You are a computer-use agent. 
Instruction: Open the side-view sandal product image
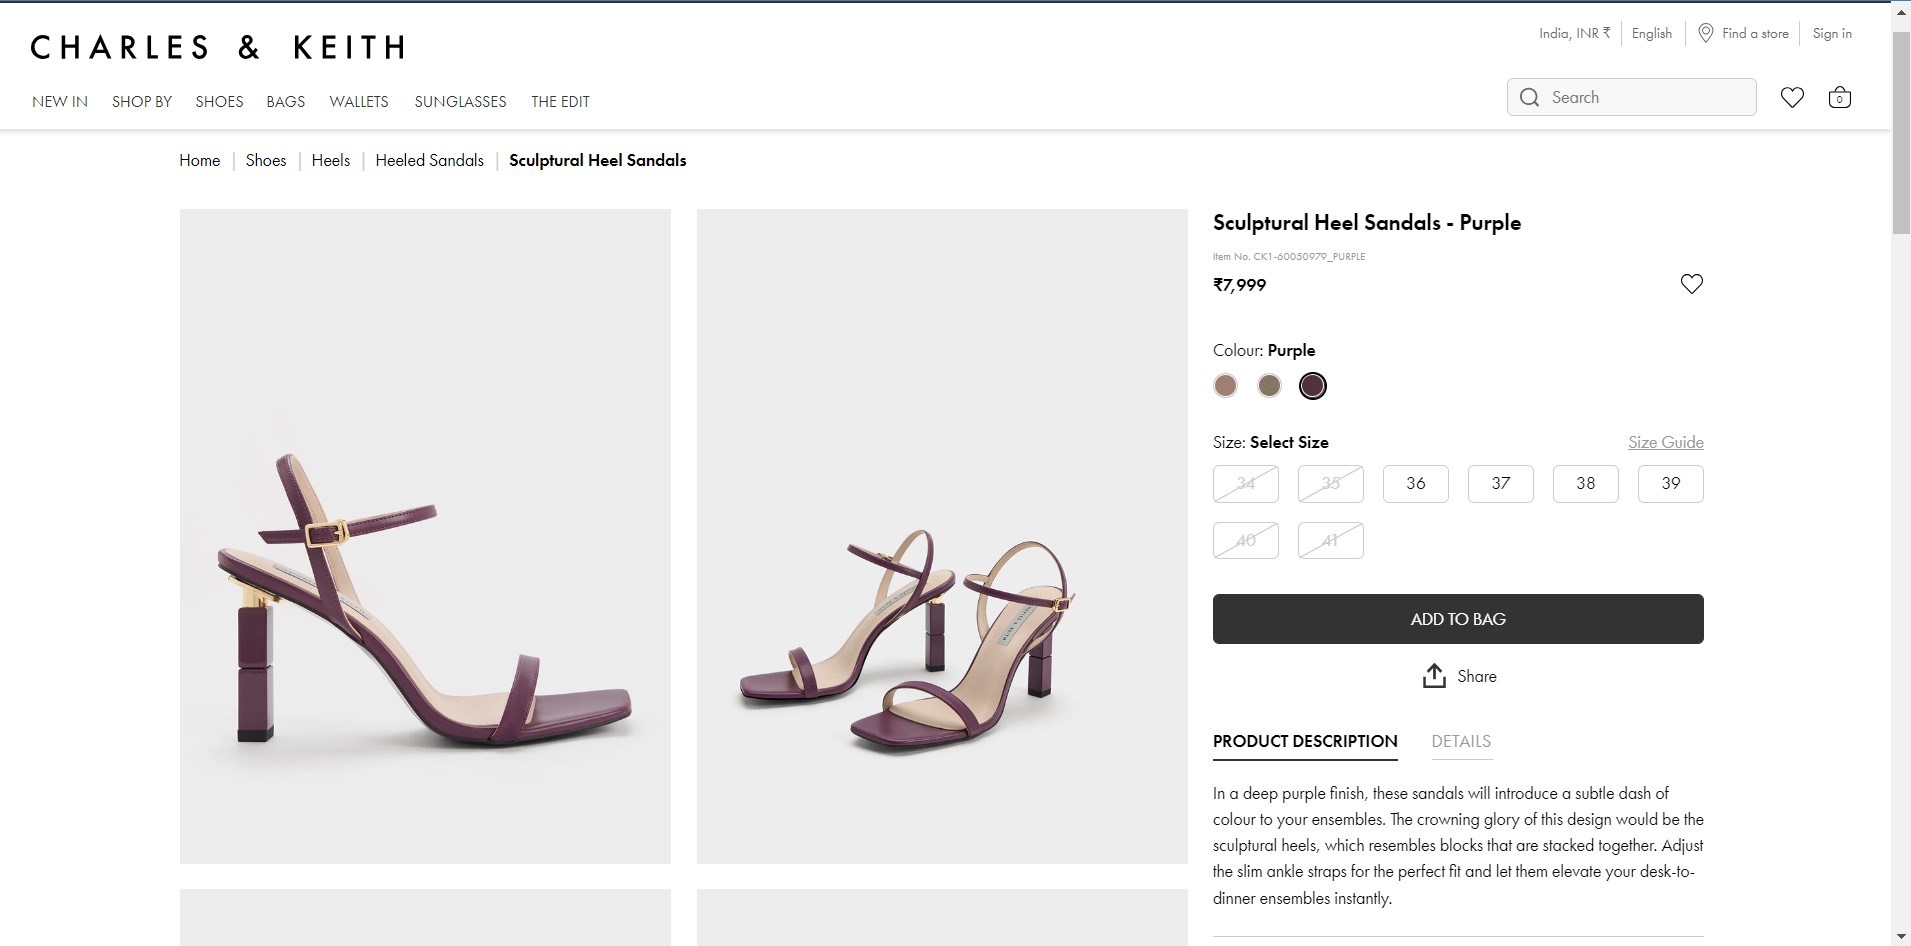tap(425, 536)
